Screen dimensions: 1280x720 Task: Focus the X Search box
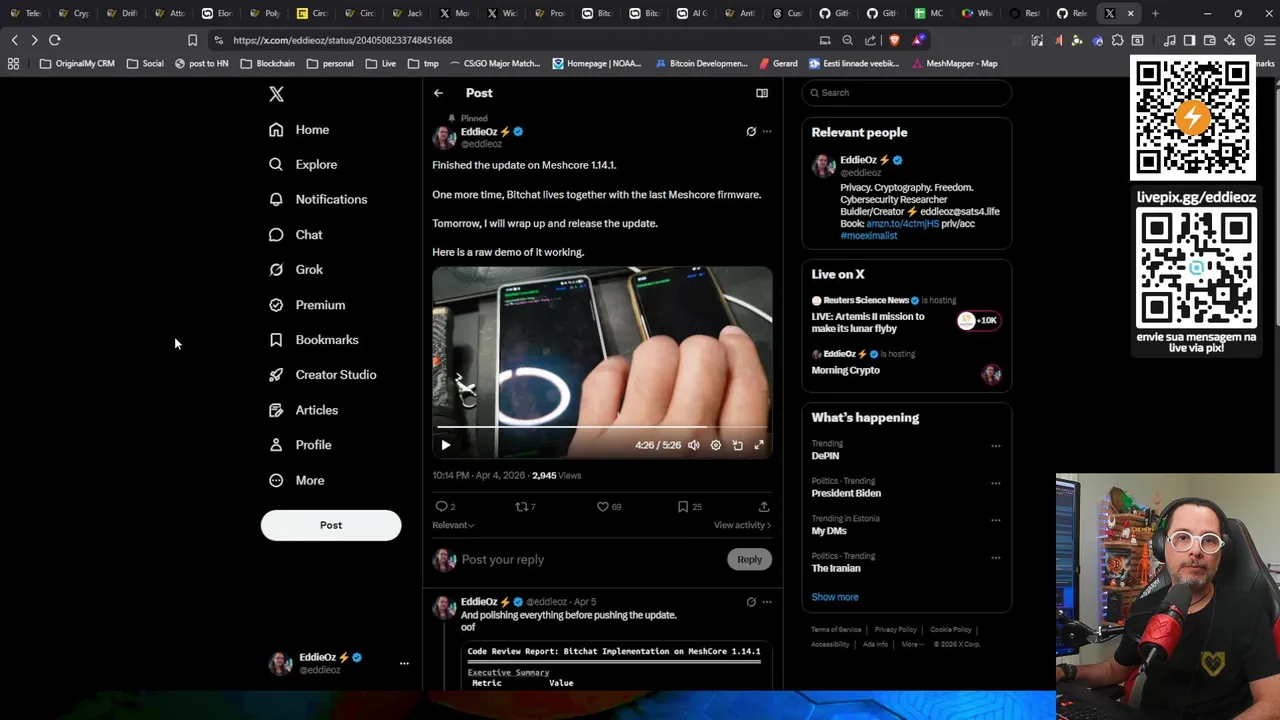tap(906, 93)
